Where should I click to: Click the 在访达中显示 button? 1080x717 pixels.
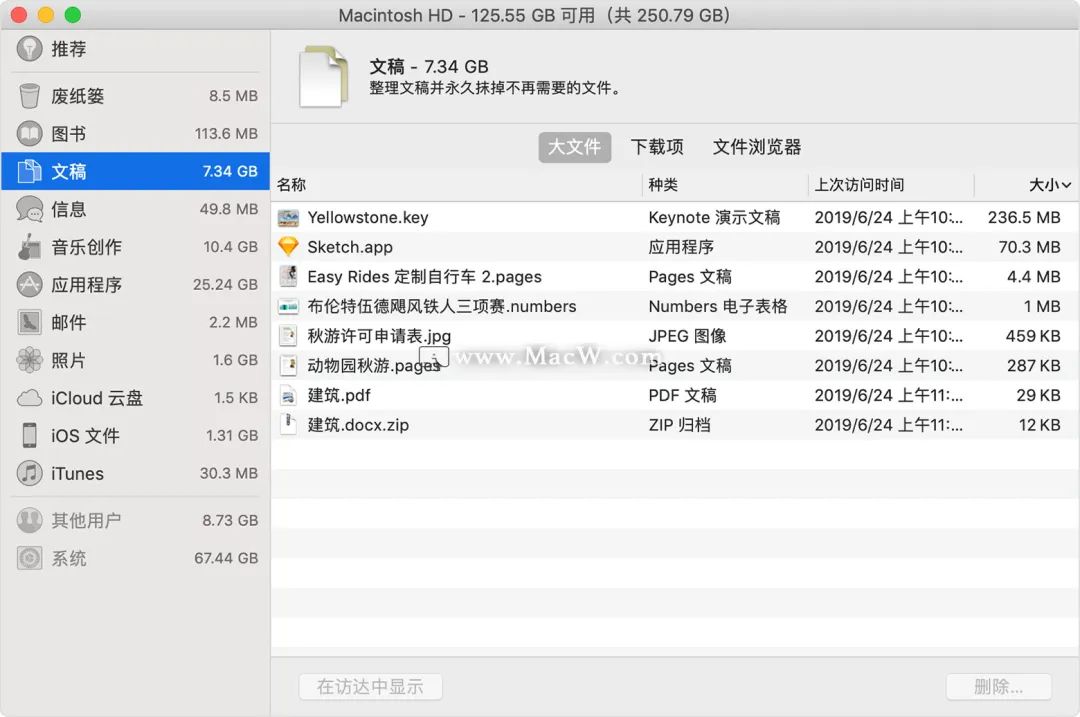click(x=371, y=686)
